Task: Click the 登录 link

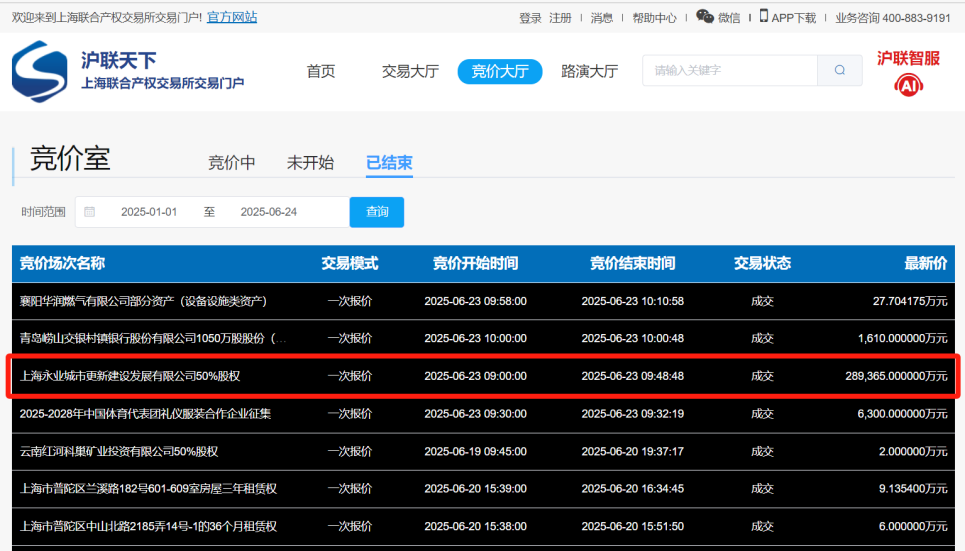Action: point(530,18)
